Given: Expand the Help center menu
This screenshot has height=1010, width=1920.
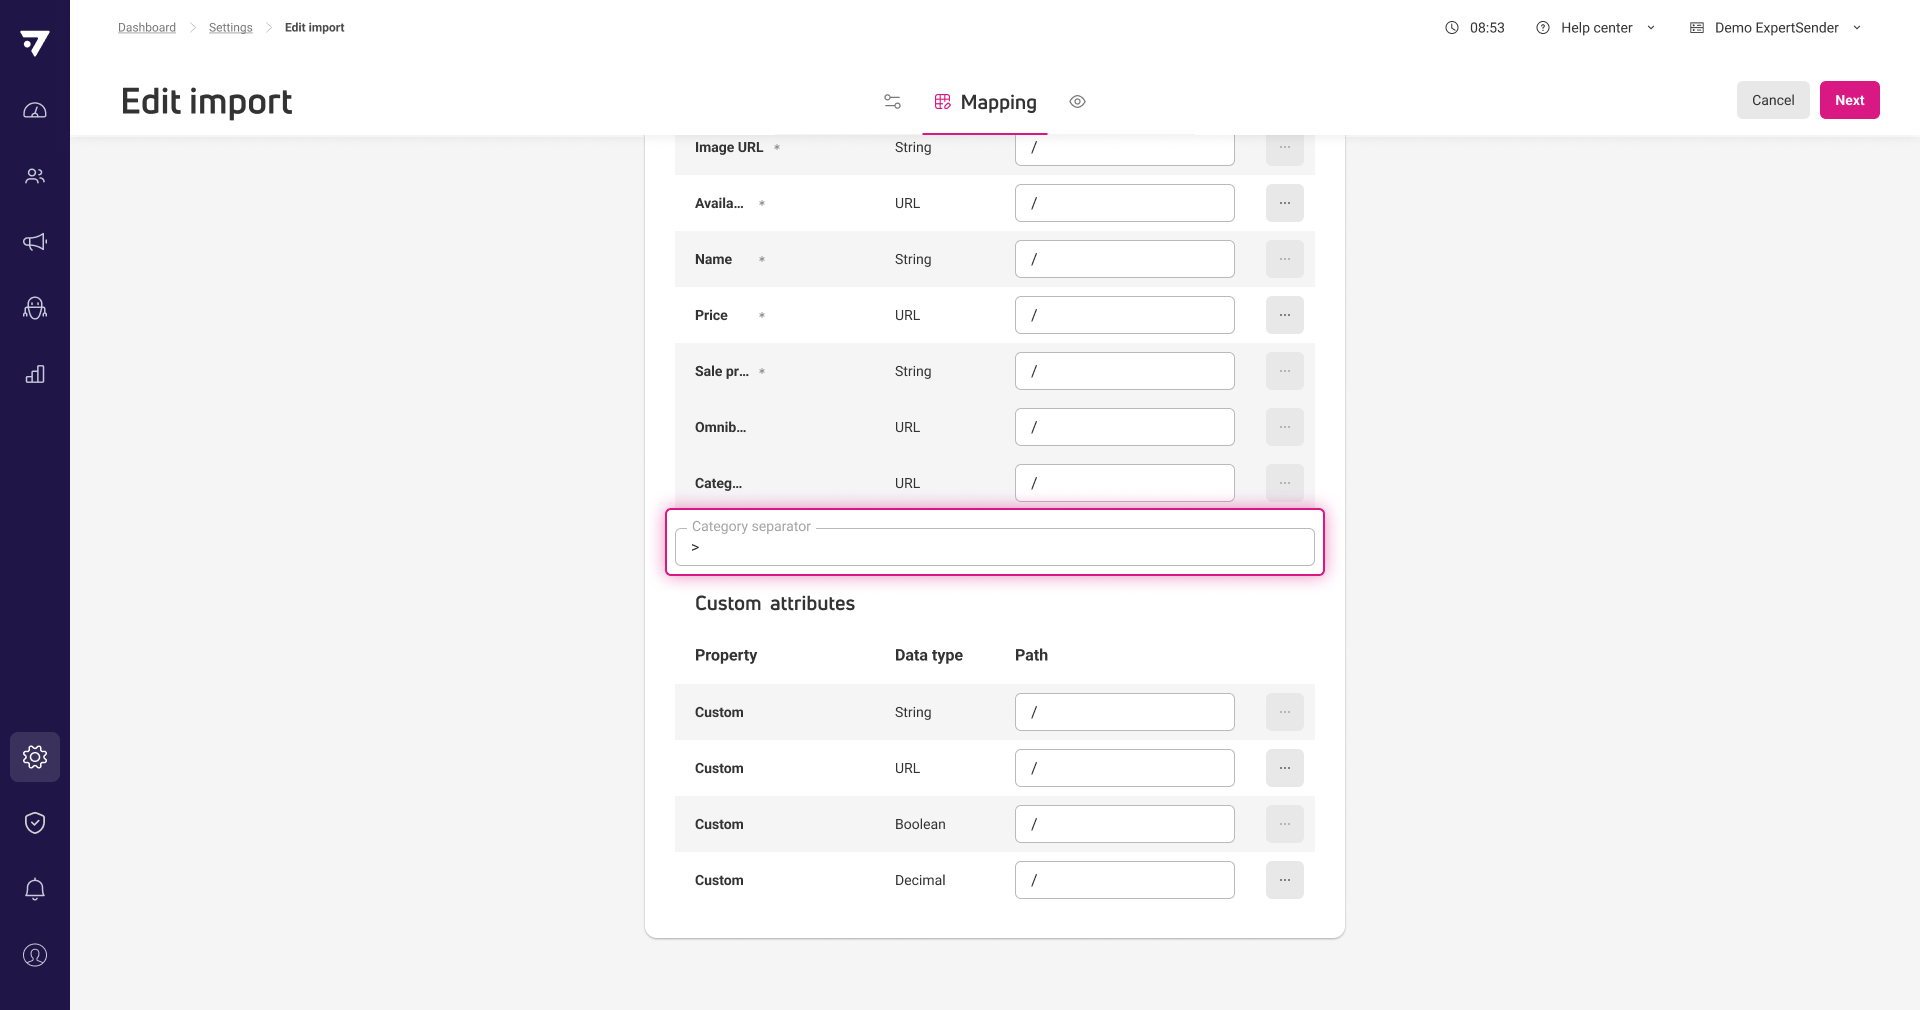Looking at the screenshot, I should [1596, 28].
